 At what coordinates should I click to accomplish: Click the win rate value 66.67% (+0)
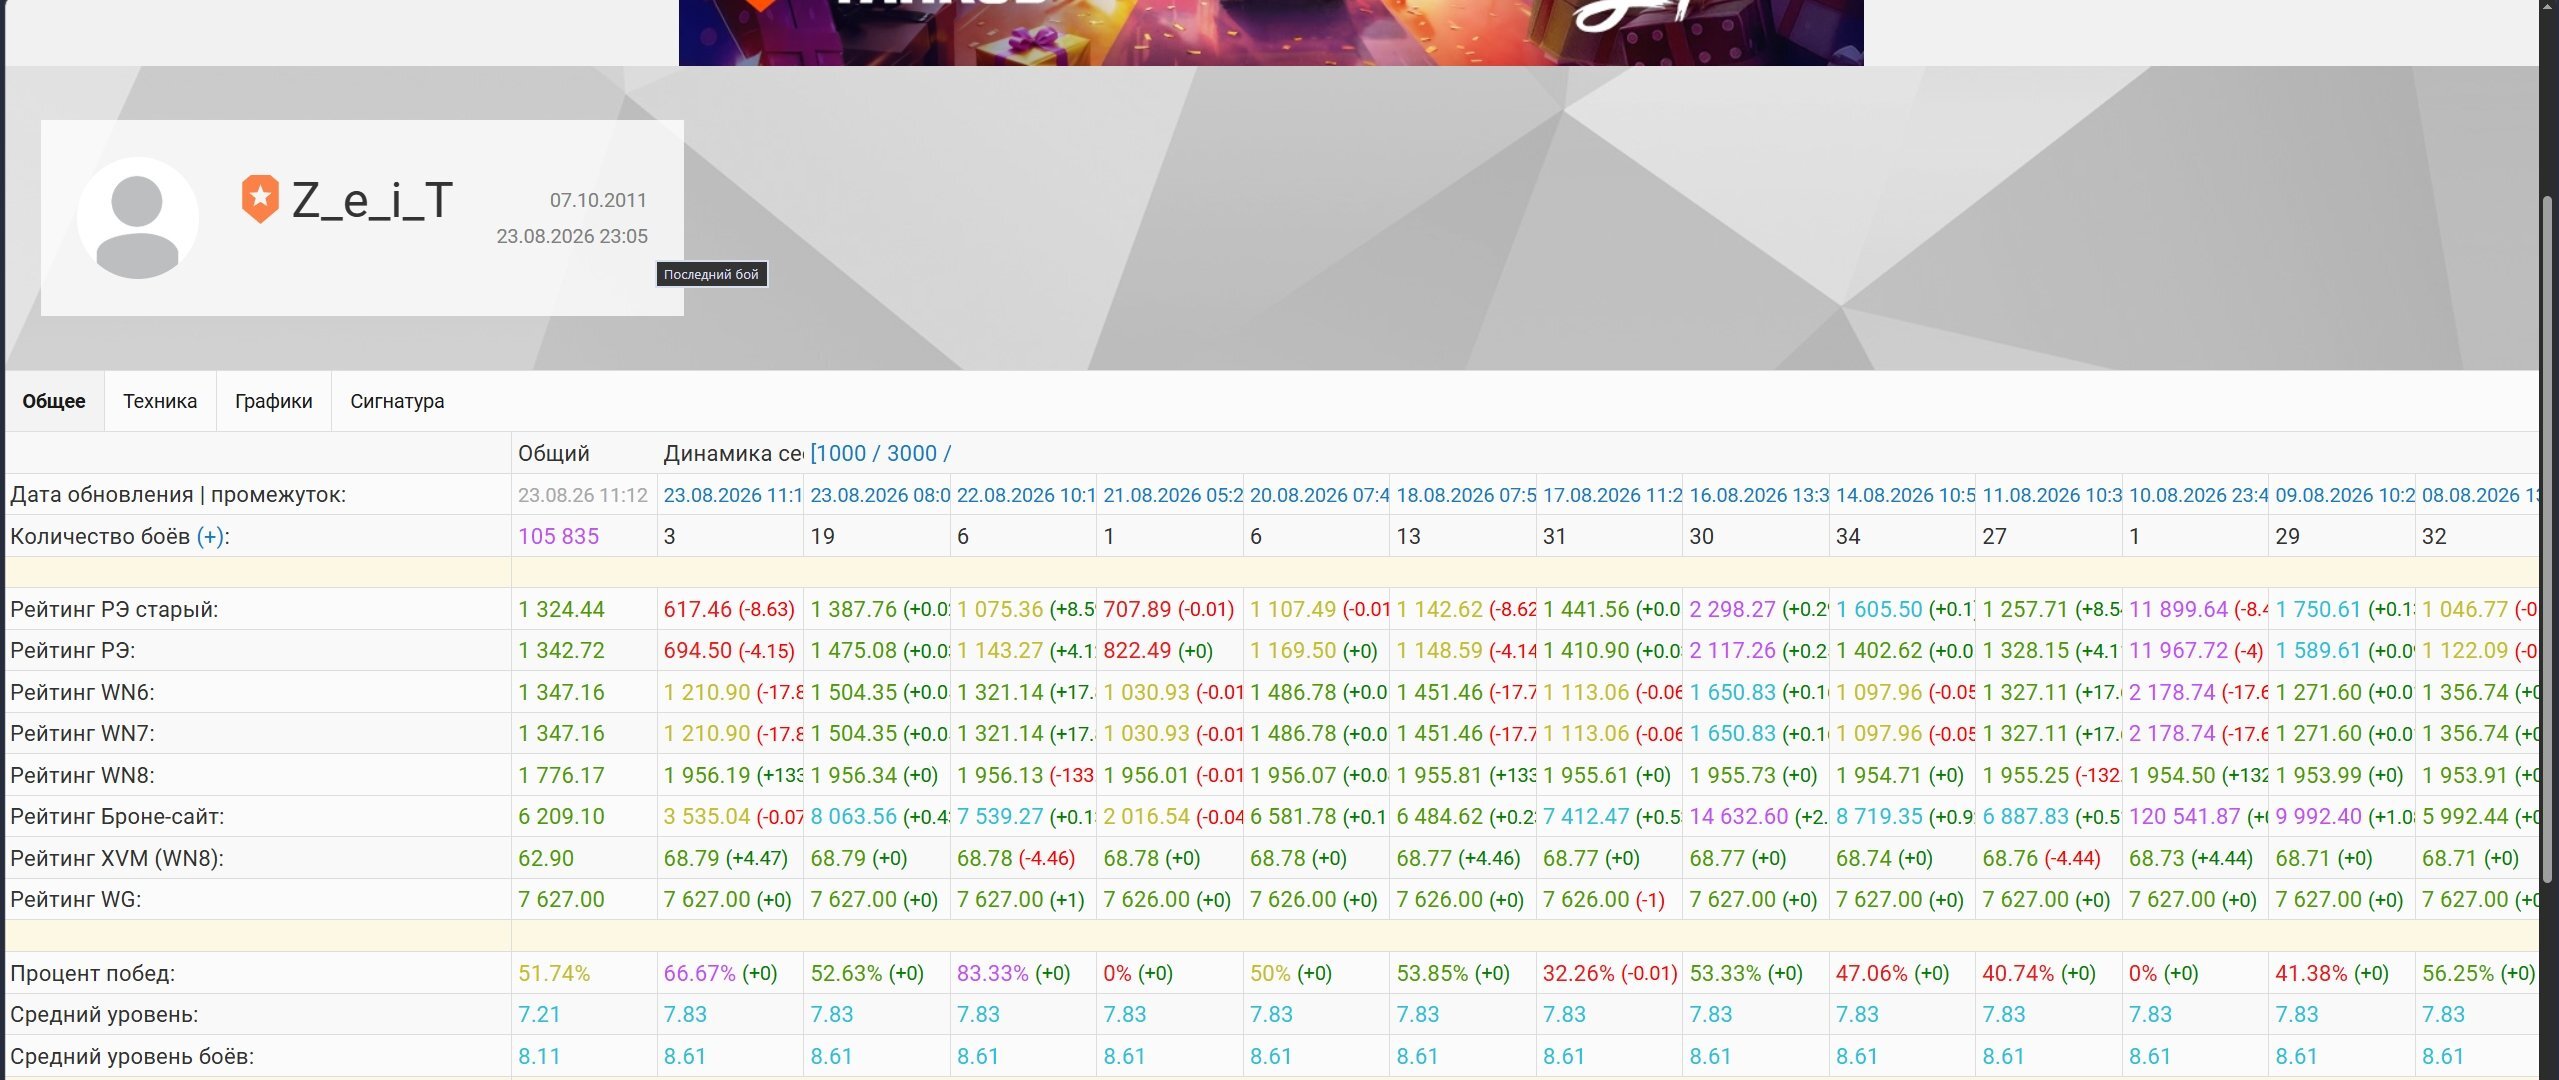(x=720, y=973)
